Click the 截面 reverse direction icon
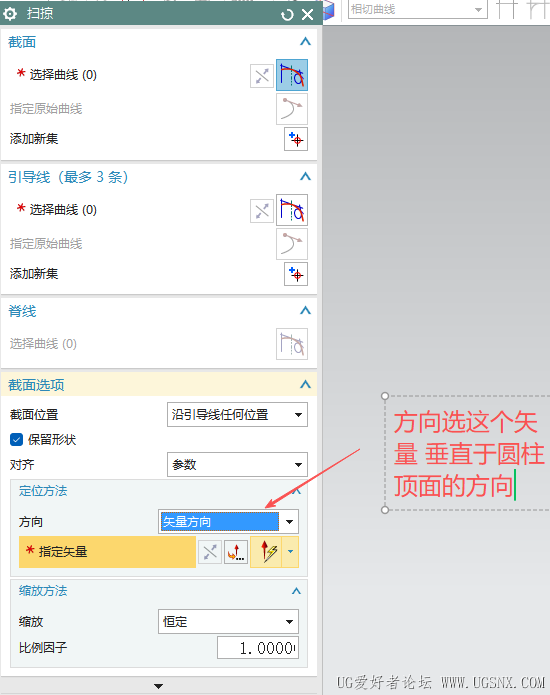 pyautogui.click(x=262, y=76)
